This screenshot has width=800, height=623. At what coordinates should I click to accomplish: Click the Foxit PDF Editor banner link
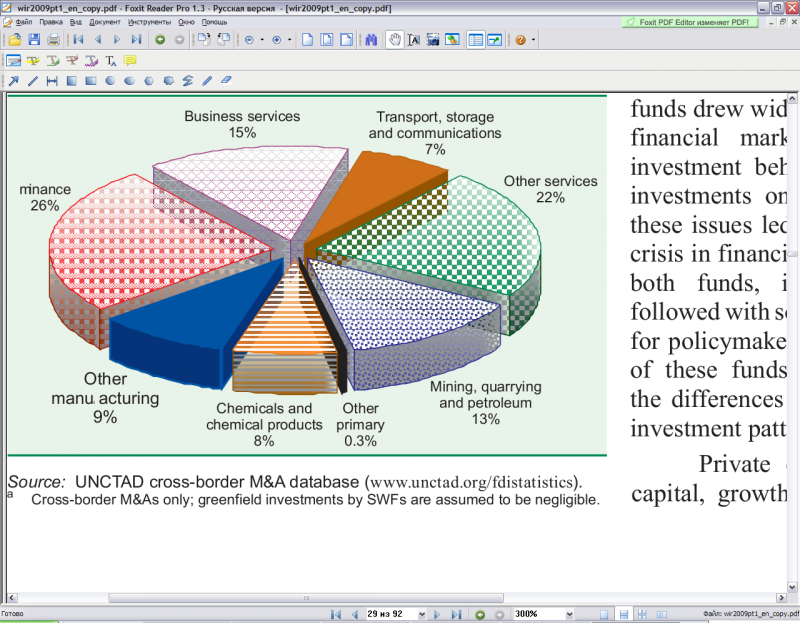click(x=689, y=22)
